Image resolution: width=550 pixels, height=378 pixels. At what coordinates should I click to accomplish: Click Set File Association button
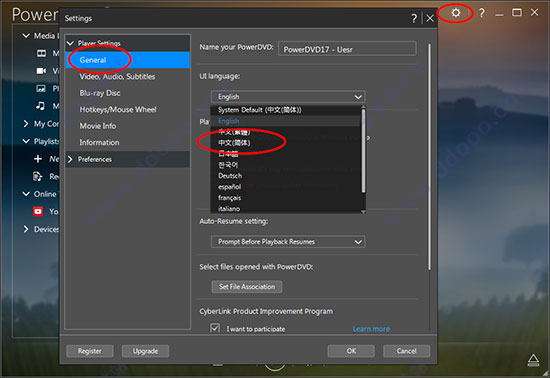pyautogui.click(x=247, y=286)
